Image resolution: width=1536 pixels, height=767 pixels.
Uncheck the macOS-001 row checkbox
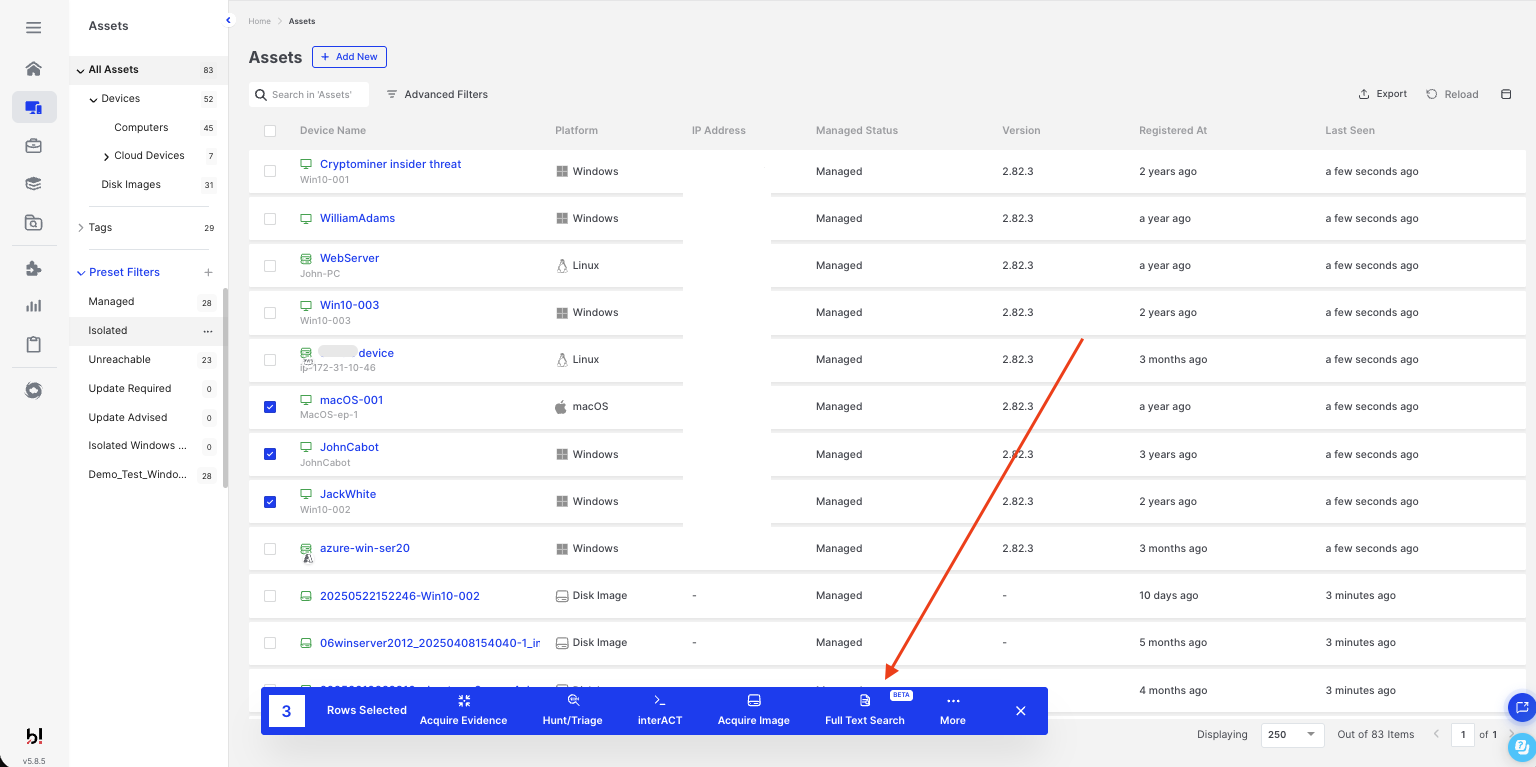tap(270, 407)
